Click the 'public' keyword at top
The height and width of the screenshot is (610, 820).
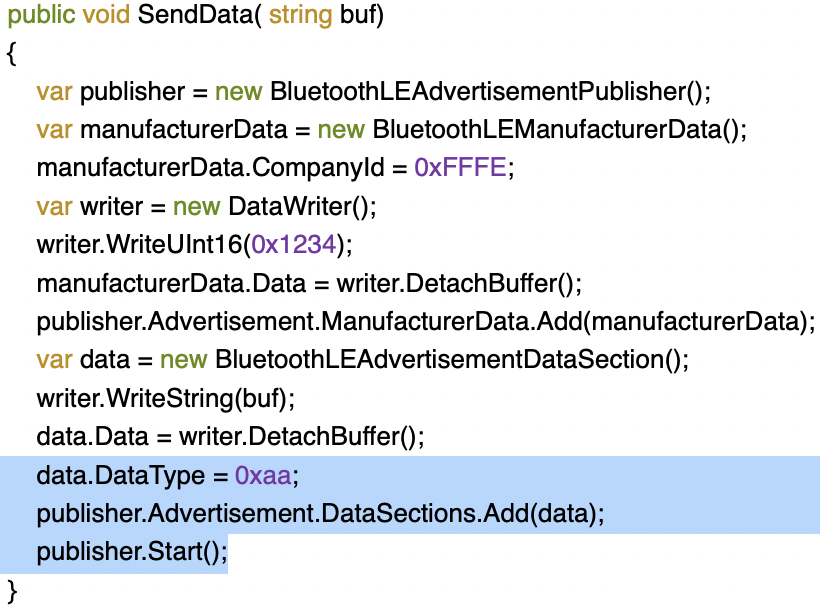(41, 18)
